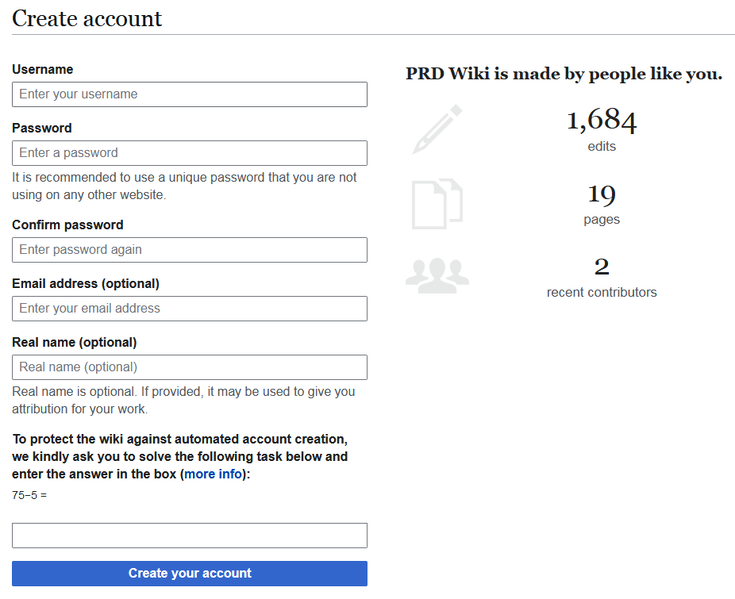Click the 'Confirm password' label

(x=68, y=225)
